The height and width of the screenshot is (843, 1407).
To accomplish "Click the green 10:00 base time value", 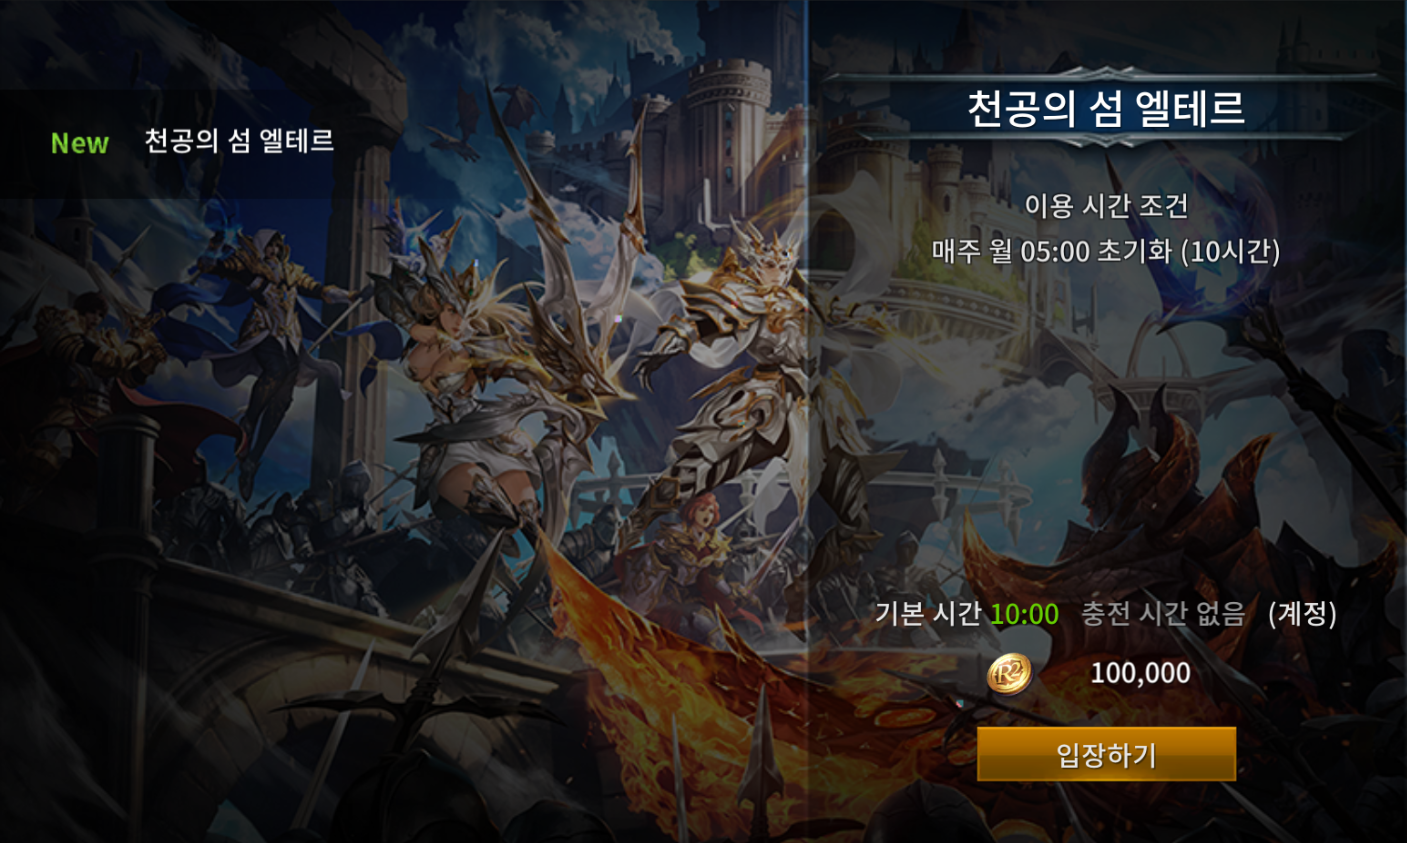I will [1024, 613].
